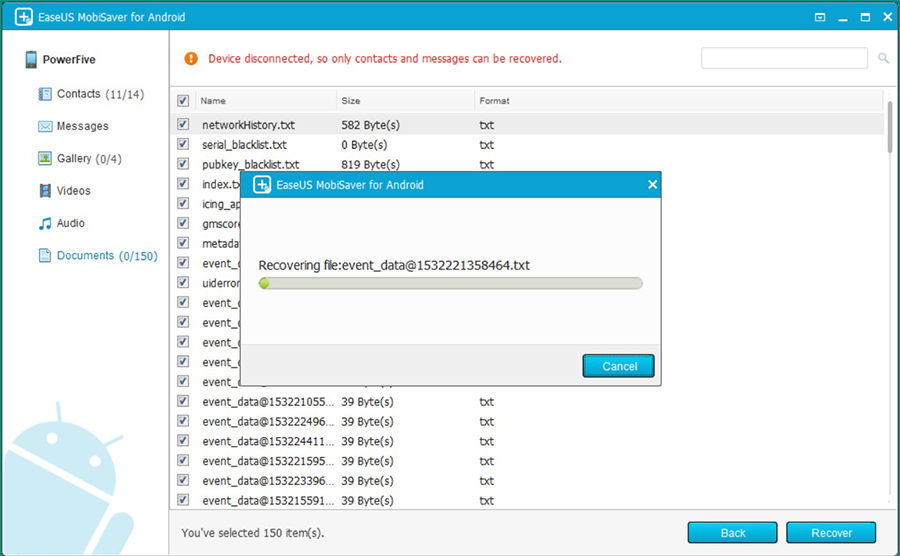Open the title bar menu dropdown icon
Image resolution: width=900 pixels, height=556 pixels.
[820, 17]
